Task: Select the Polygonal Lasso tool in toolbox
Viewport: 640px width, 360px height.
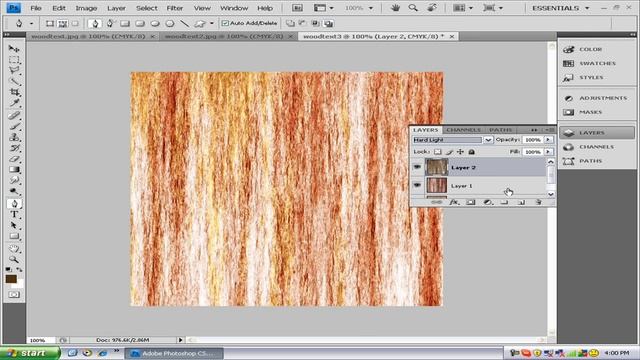Action: point(14,71)
